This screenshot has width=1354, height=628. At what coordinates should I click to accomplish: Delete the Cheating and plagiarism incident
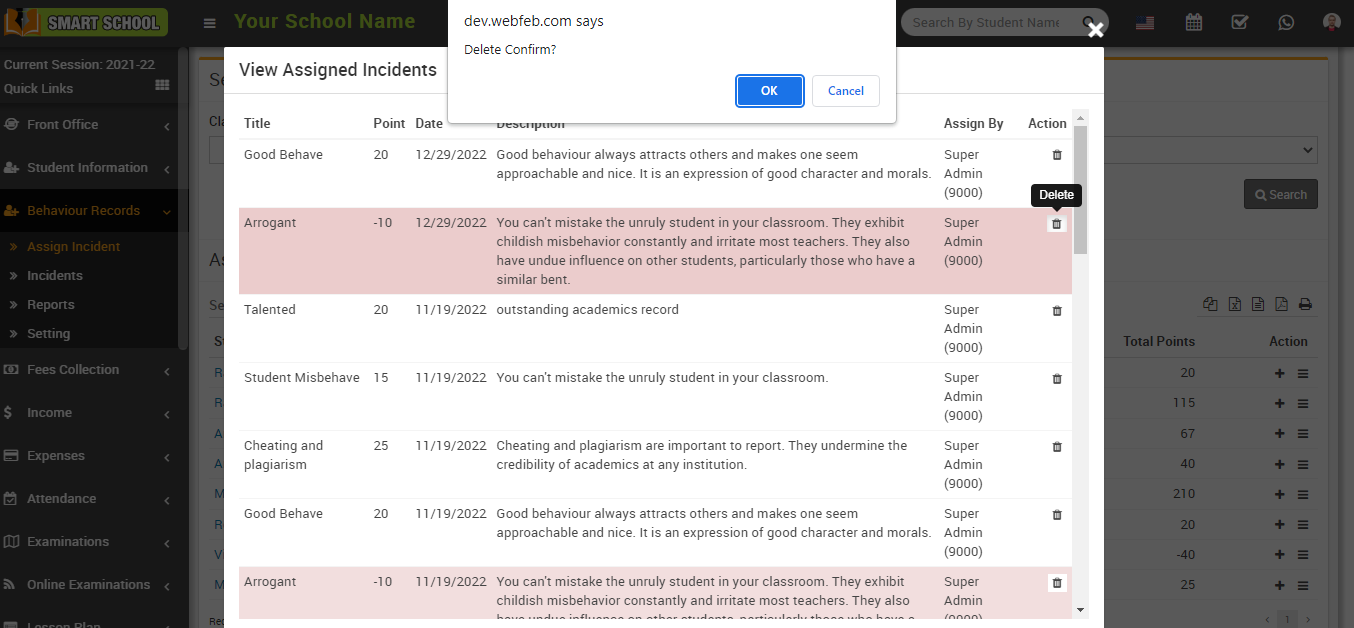[x=1057, y=447]
